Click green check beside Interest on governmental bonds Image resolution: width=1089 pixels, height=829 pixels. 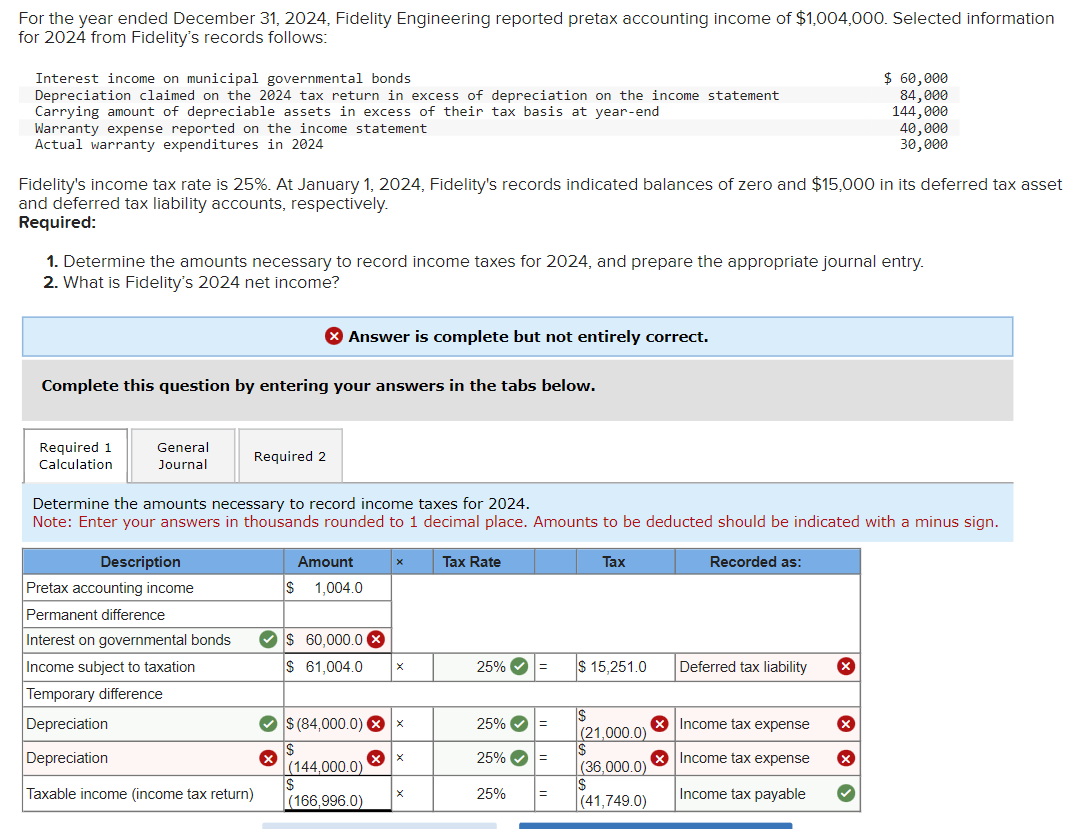click(268, 639)
